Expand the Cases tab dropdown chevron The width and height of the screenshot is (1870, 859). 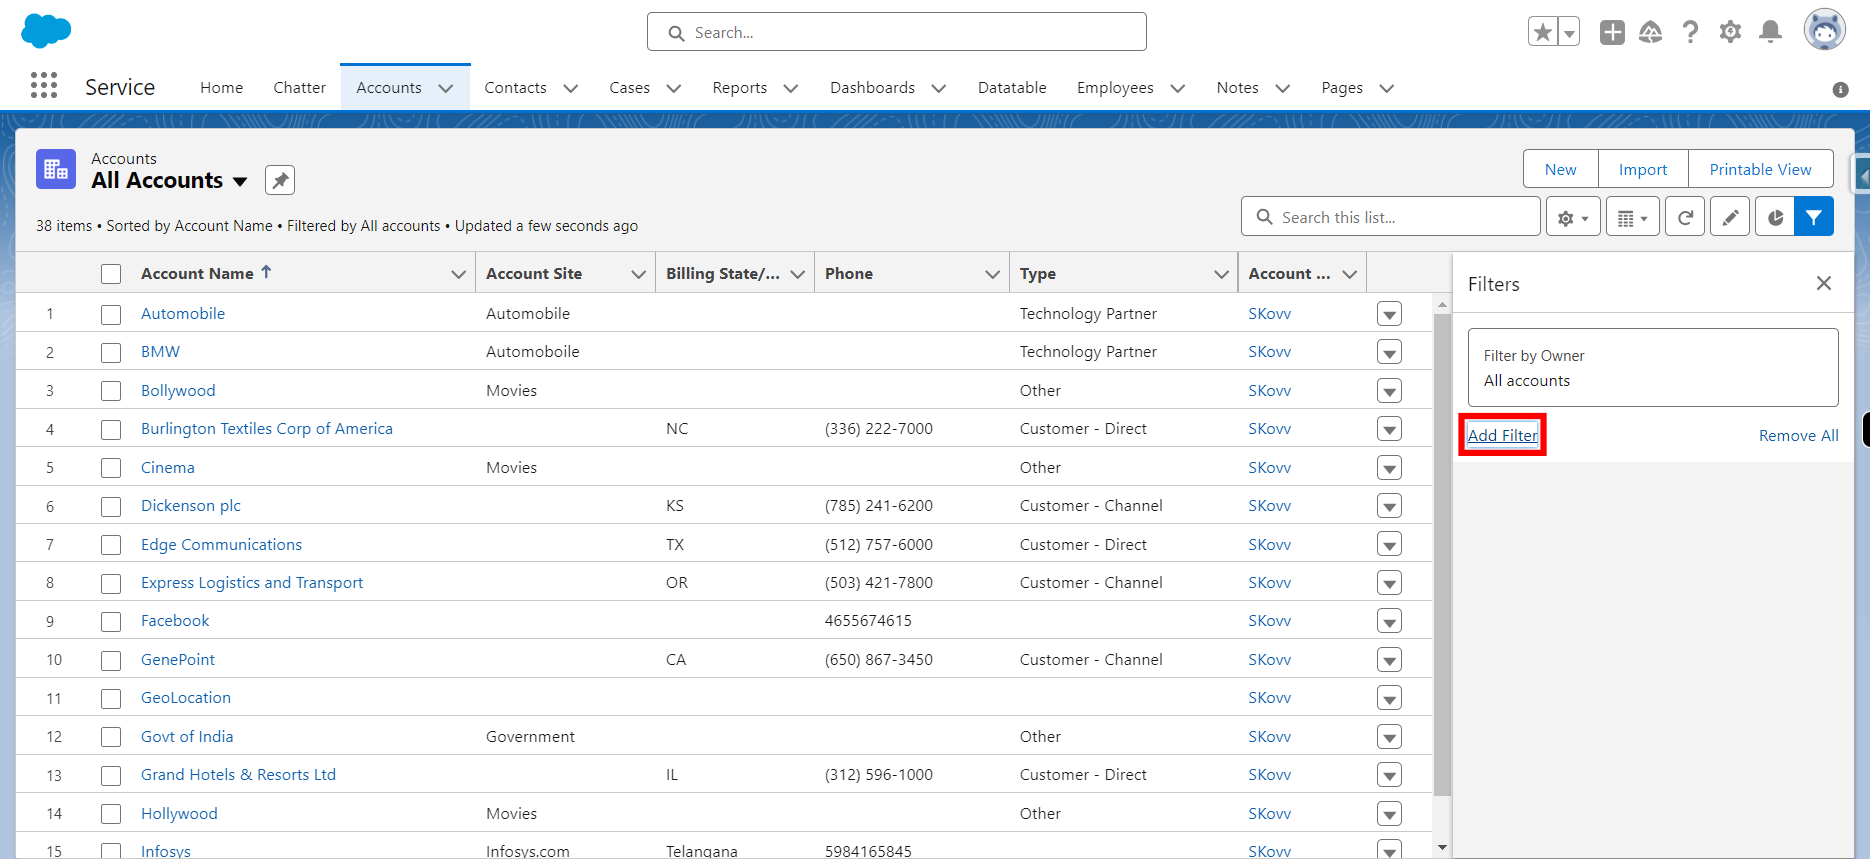point(674,88)
